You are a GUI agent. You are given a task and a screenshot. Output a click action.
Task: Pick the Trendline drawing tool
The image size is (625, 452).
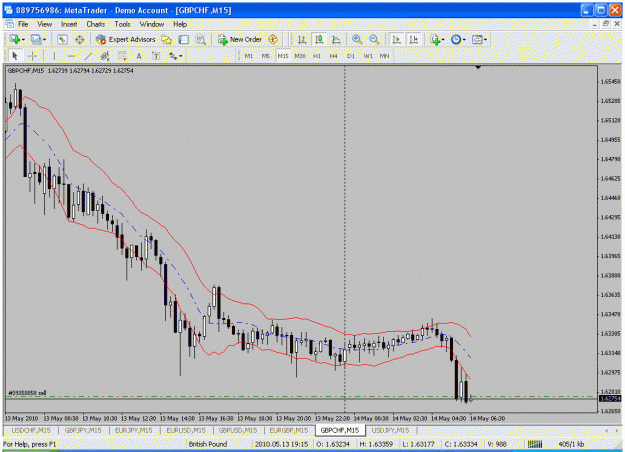[x=88, y=56]
